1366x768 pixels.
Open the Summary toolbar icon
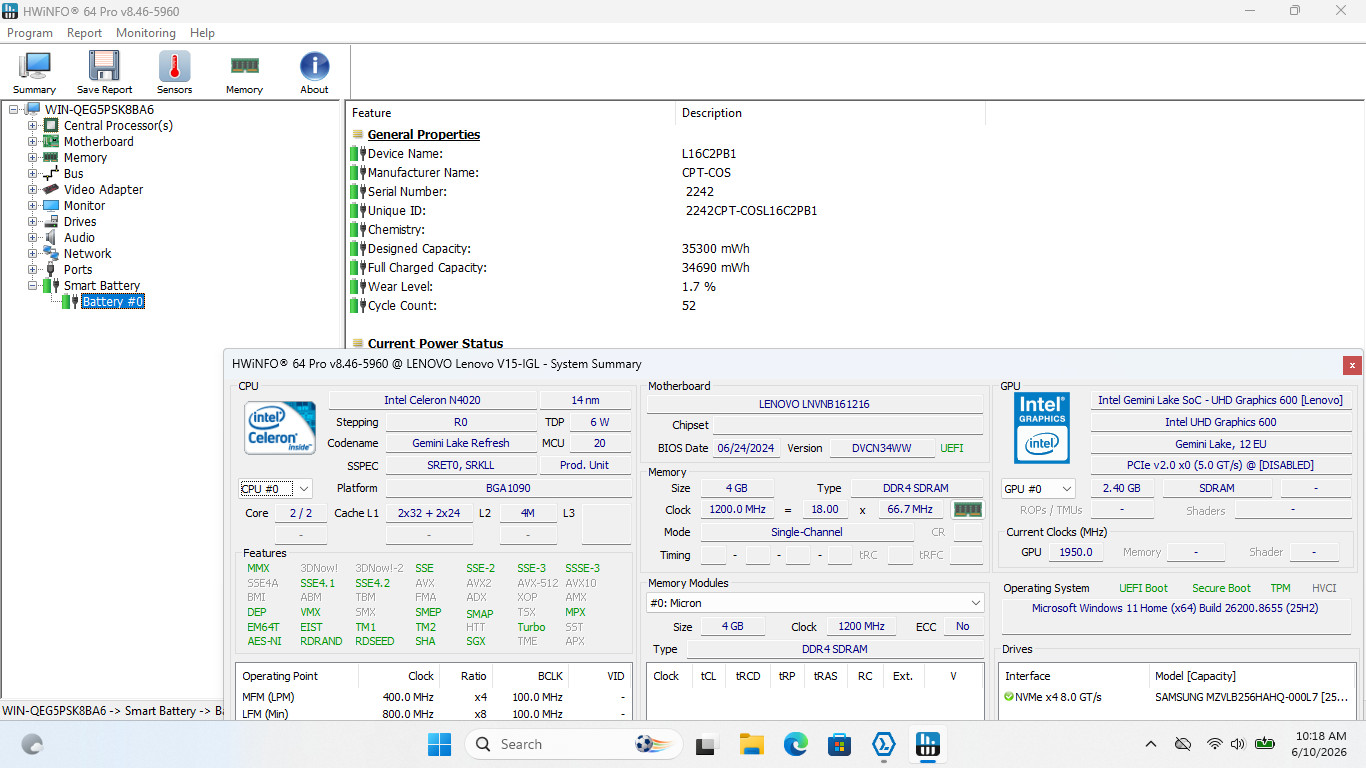[x=34, y=73]
